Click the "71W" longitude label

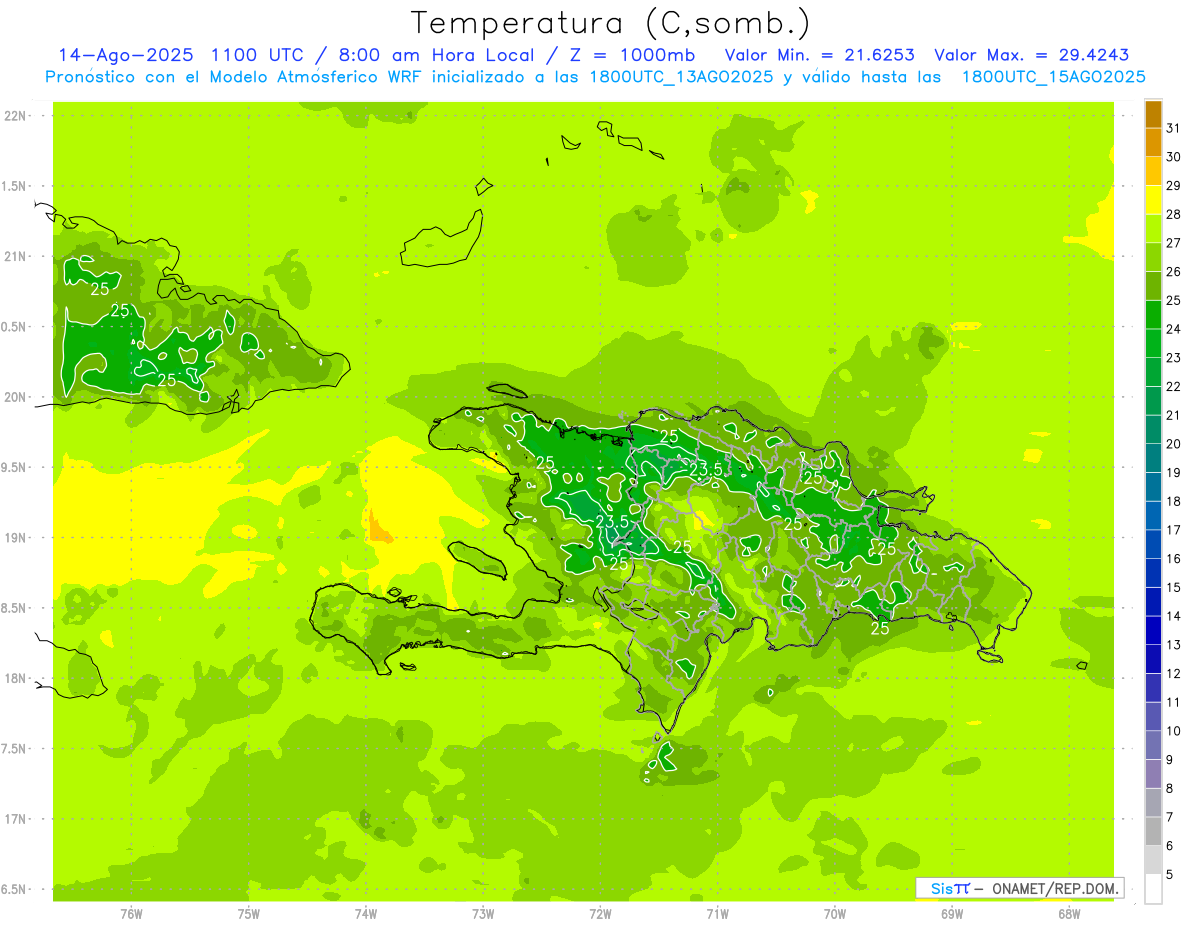click(717, 913)
